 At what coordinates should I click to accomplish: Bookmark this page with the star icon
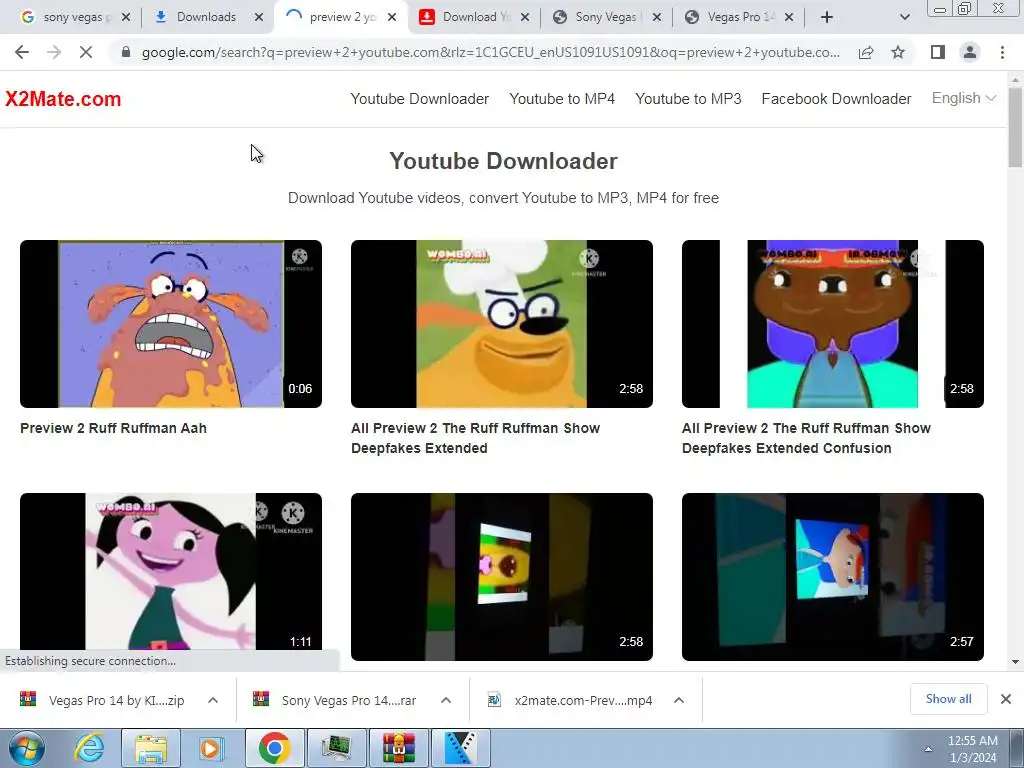coord(898,52)
